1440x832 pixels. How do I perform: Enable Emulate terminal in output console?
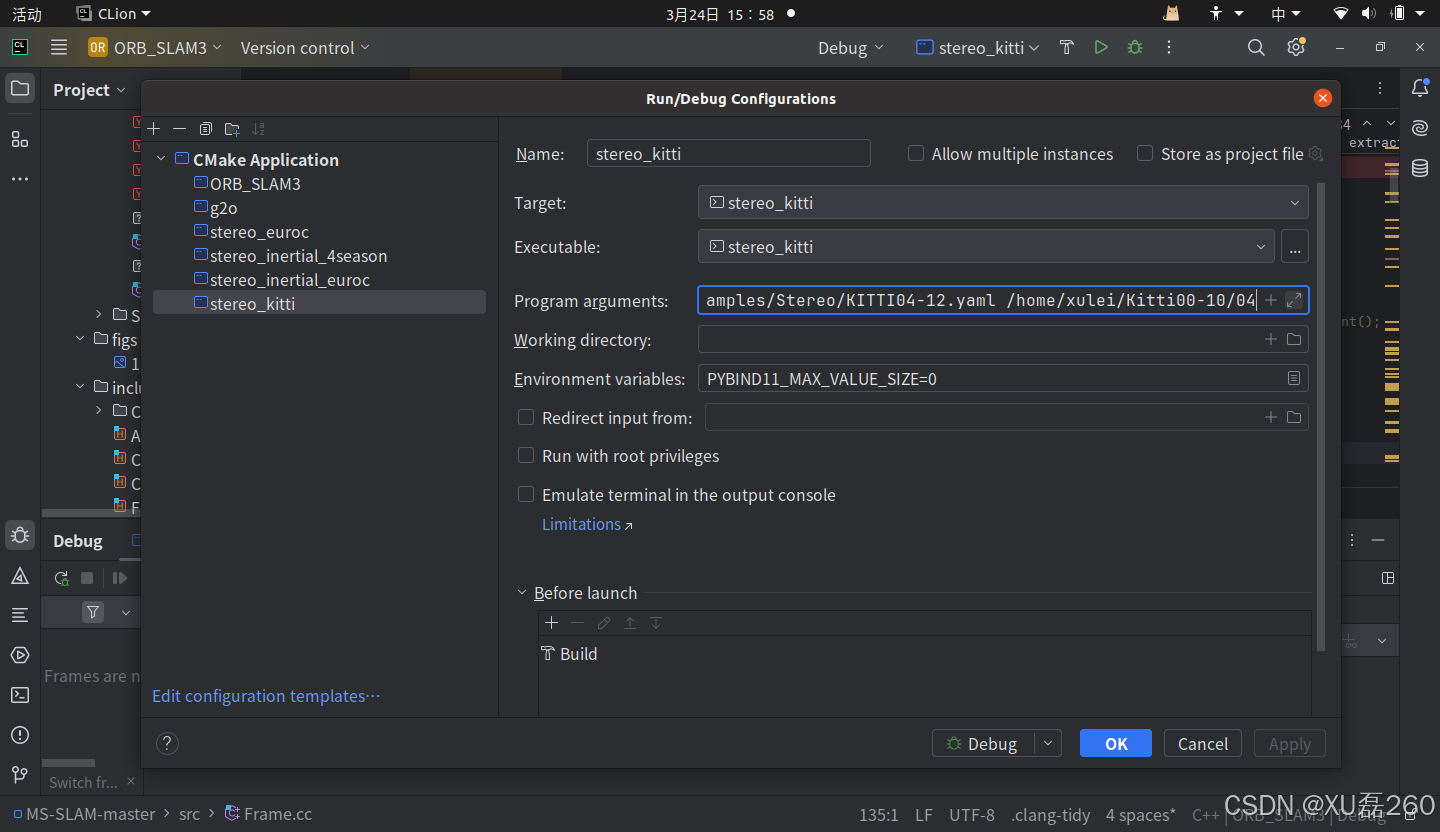[526, 495]
